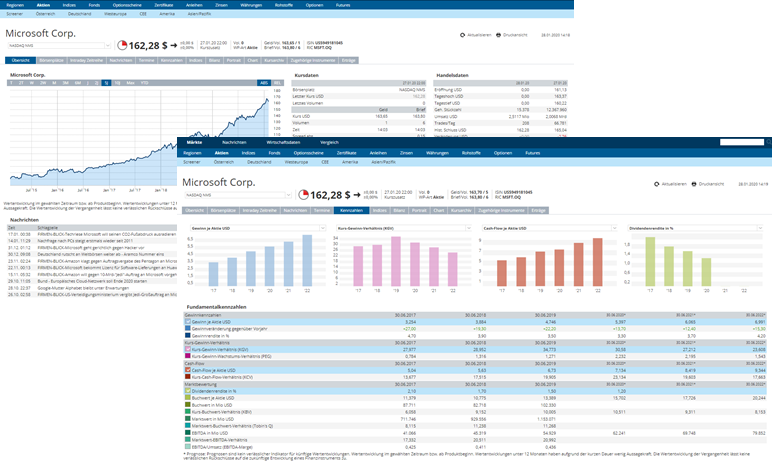Open the Portrait tab in back window
Screen dimensions: 772x463
click(233, 60)
